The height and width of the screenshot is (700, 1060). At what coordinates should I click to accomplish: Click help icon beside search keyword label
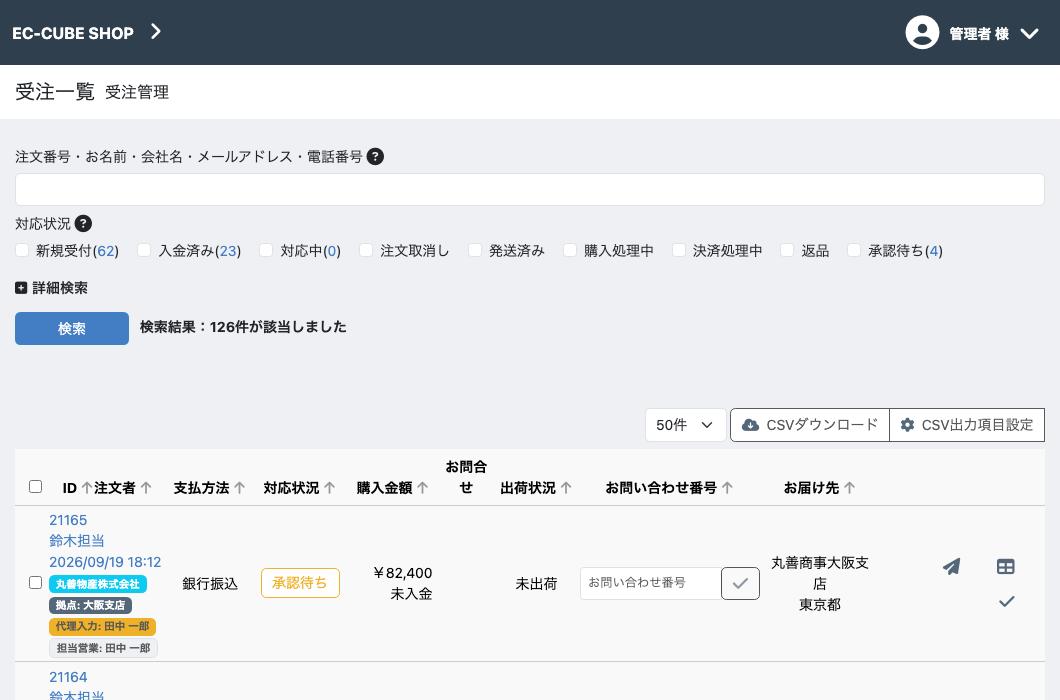[x=375, y=156]
